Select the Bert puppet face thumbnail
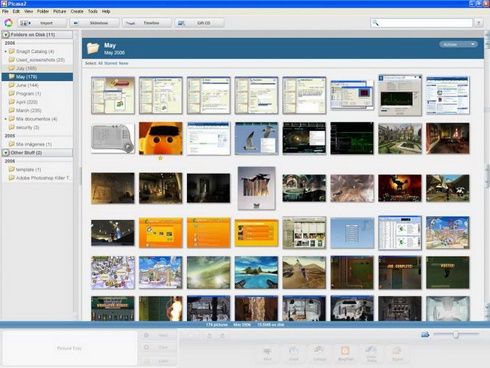Image resolution: width=490 pixels, height=368 pixels. [161, 138]
